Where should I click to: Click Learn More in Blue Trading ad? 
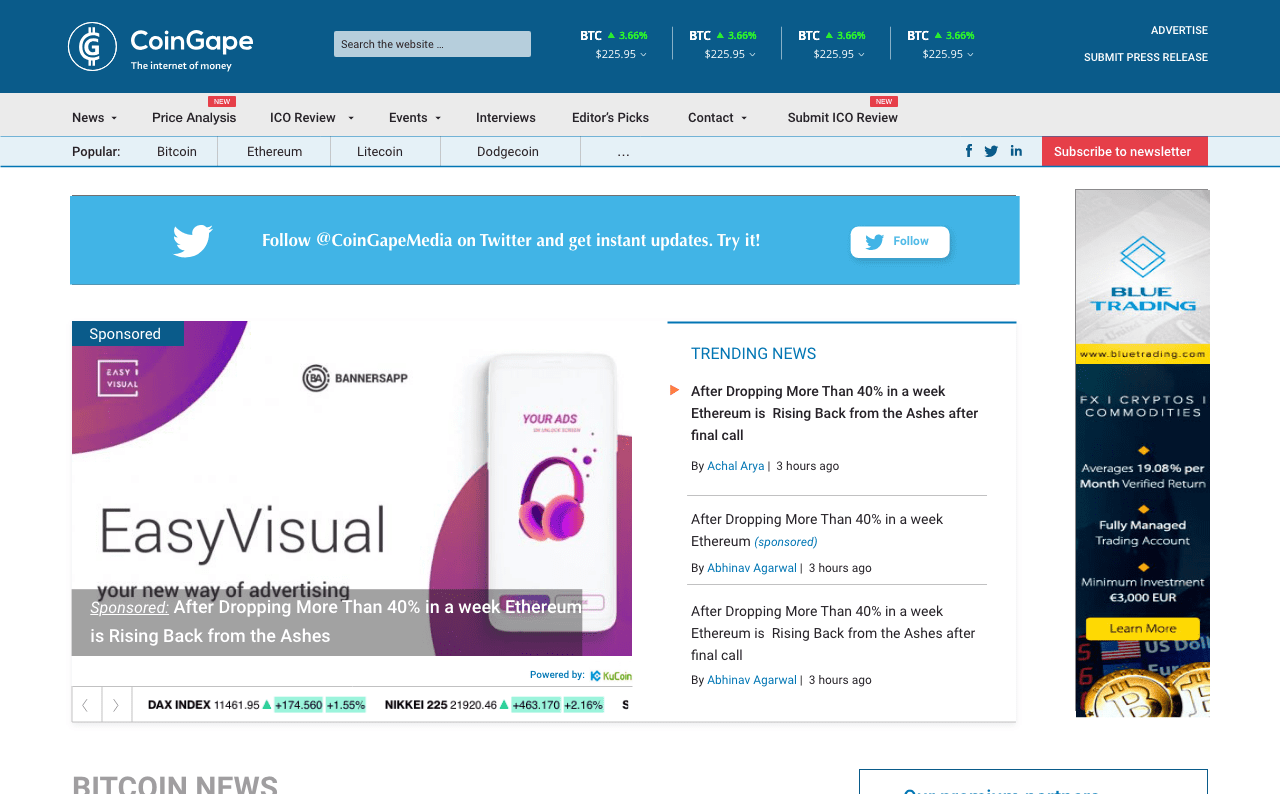(1143, 629)
